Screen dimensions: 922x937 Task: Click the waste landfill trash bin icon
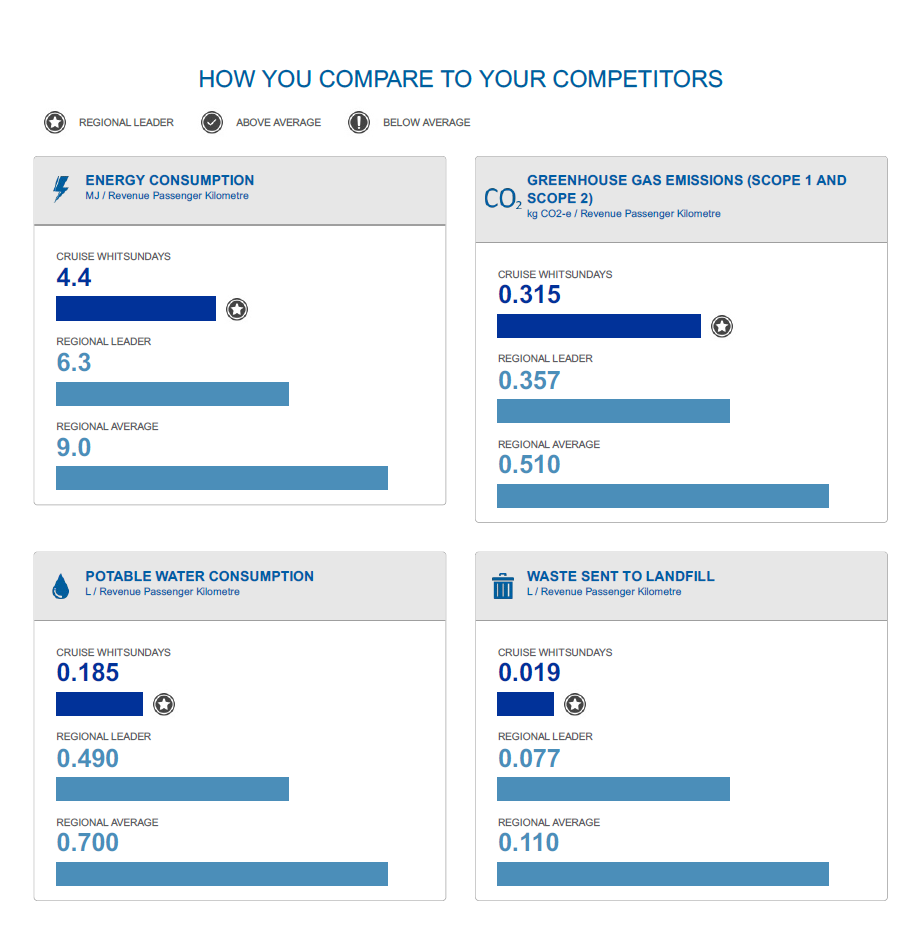tap(503, 585)
